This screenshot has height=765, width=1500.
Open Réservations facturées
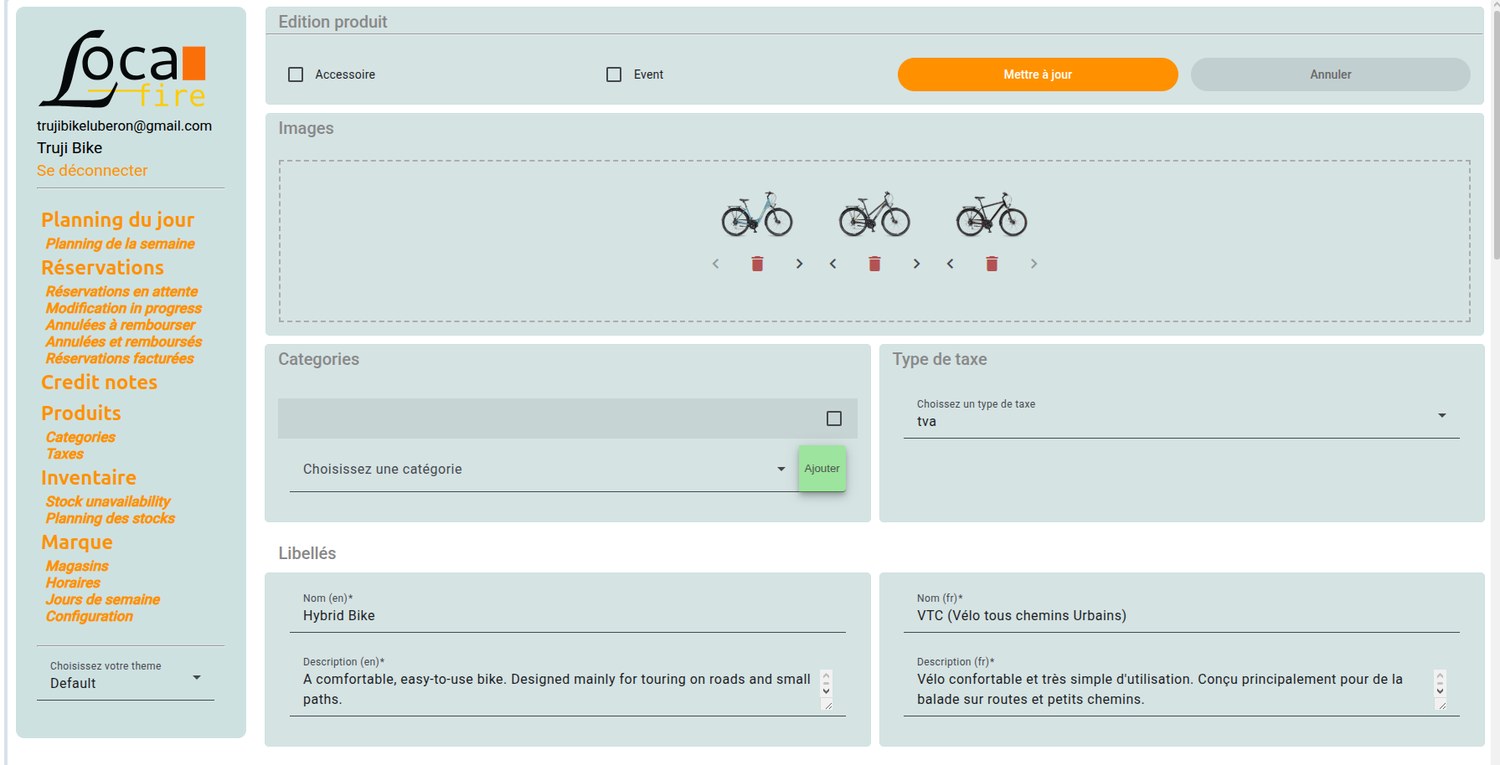point(120,358)
